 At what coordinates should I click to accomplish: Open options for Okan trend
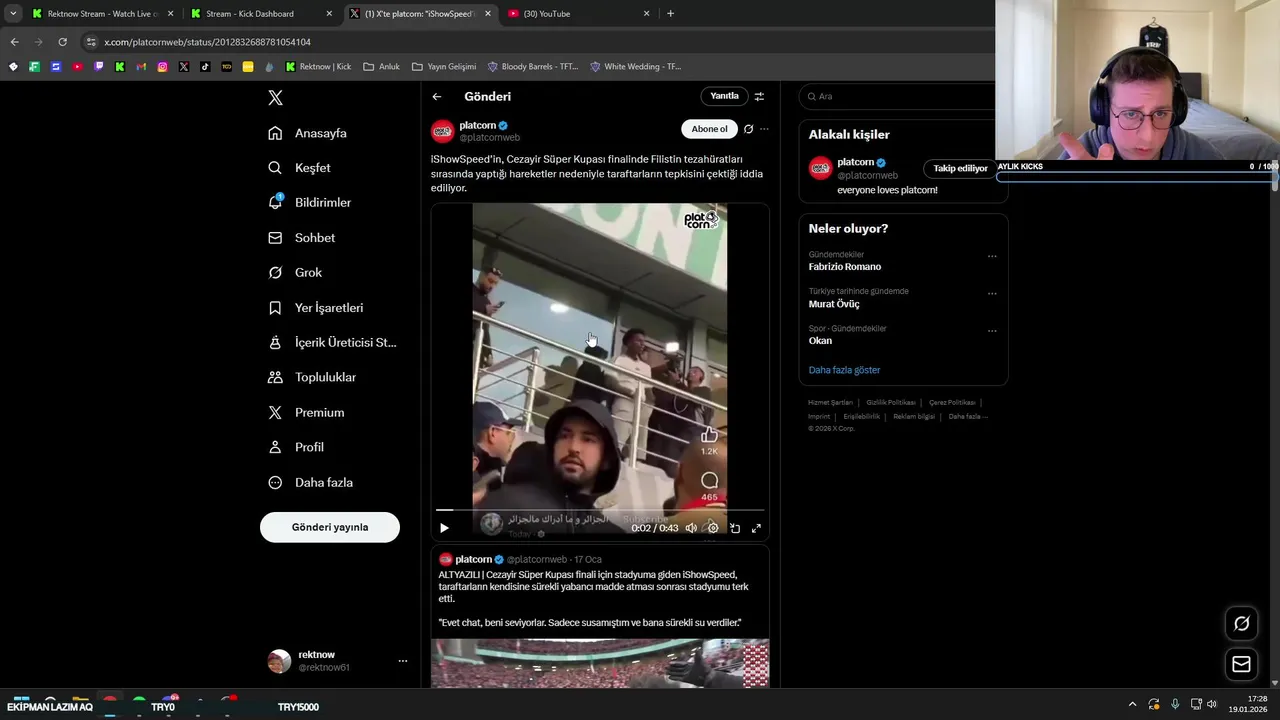tap(992, 331)
